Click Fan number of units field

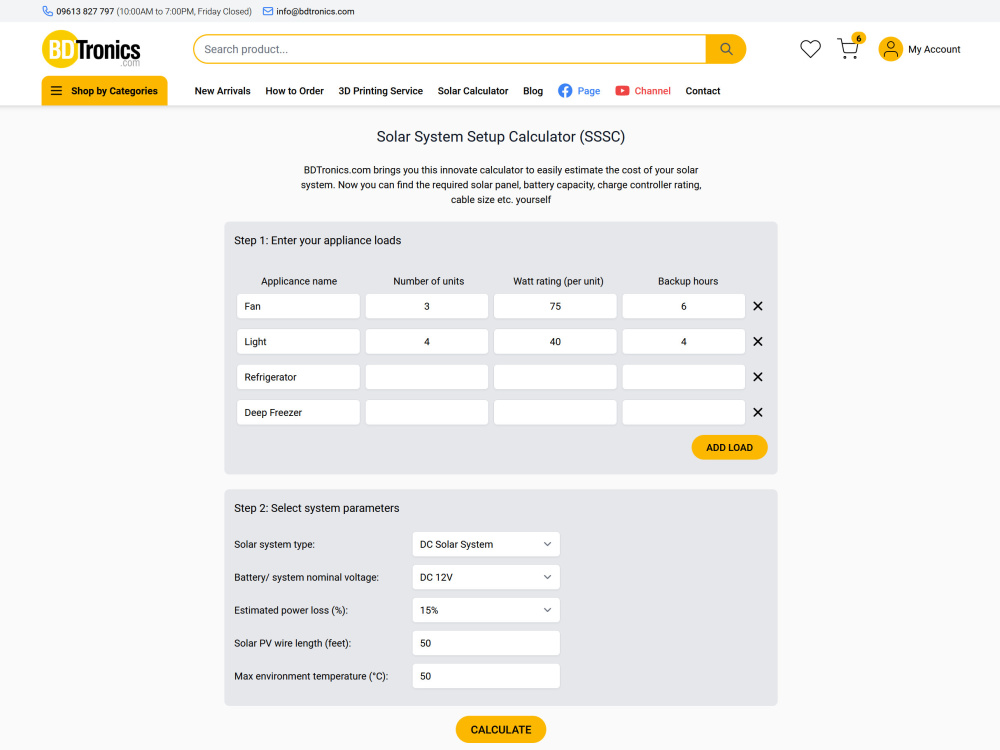[427, 306]
